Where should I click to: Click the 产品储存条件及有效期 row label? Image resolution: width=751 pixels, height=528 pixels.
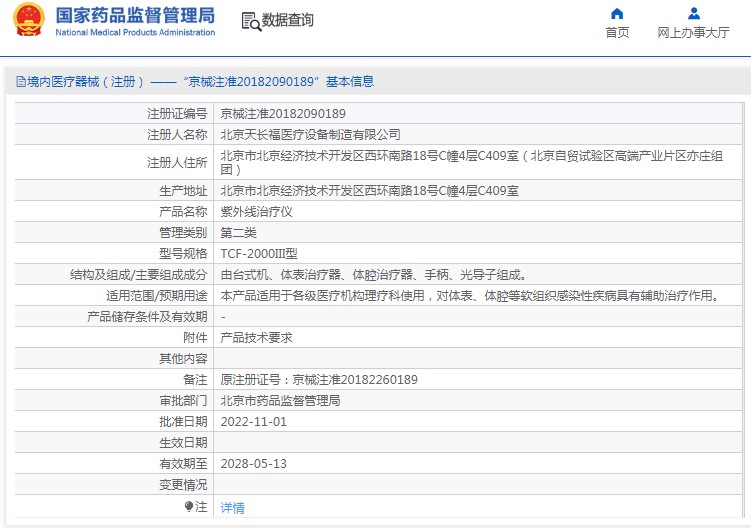click(147, 317)
